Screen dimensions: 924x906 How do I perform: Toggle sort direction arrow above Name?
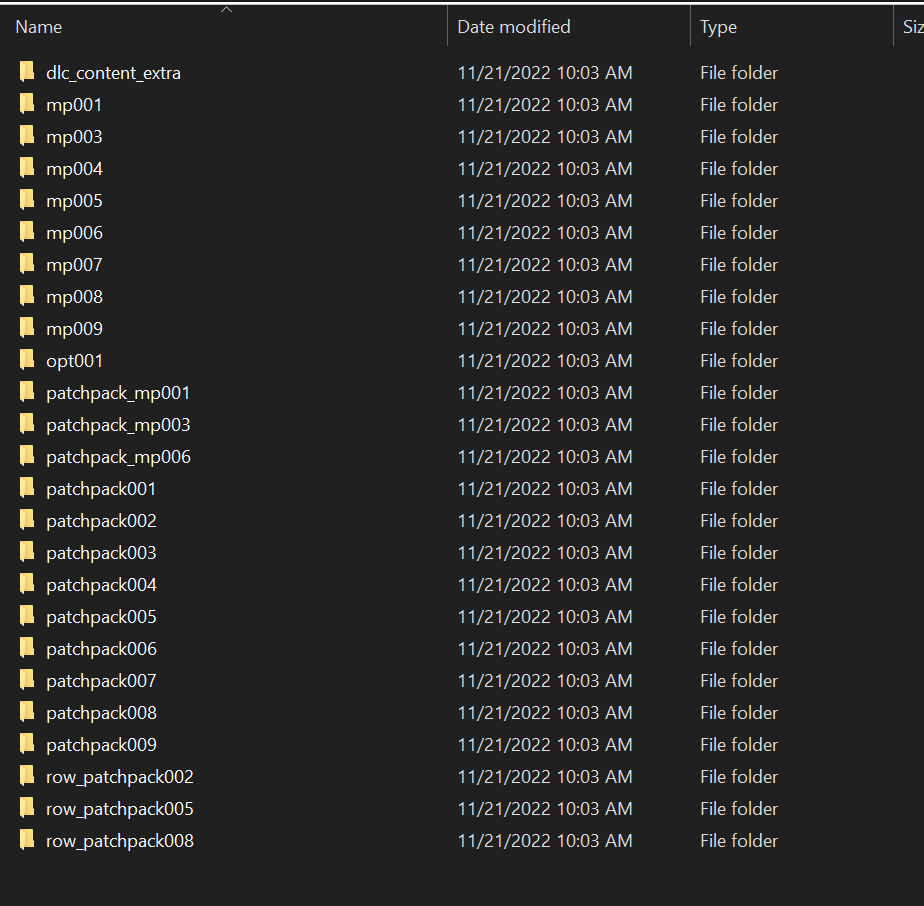pos(226,9)
